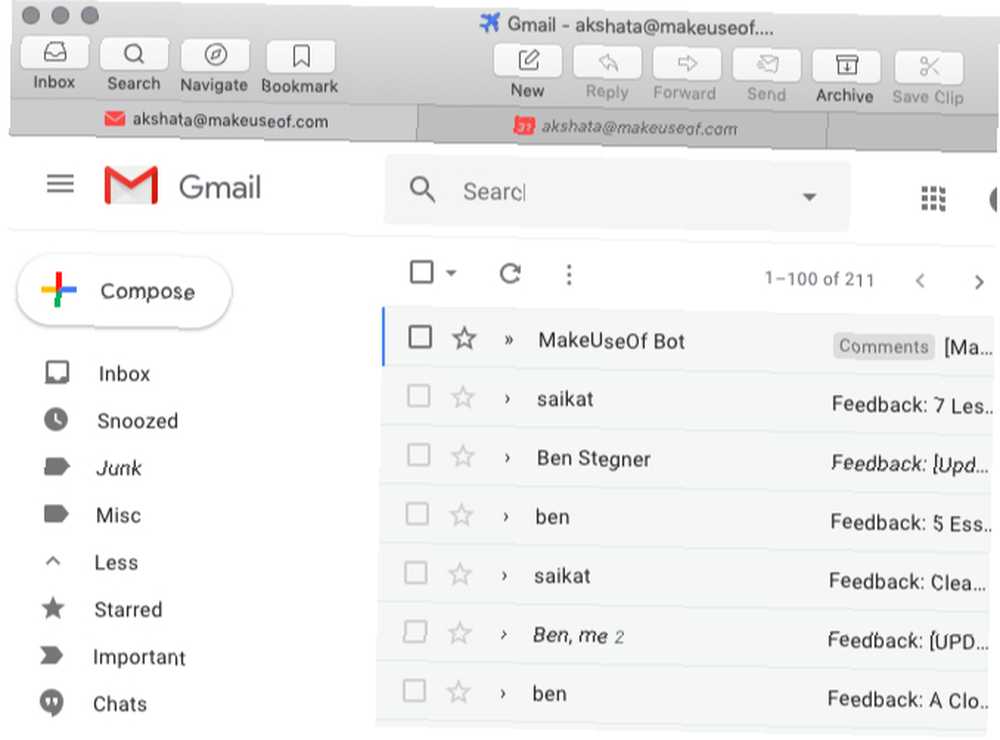The height and width of the screenshot is (740, 1000).
Task: Switch to the Gmail mail tab
Action: pyautogui.click(x=216, y=120)
